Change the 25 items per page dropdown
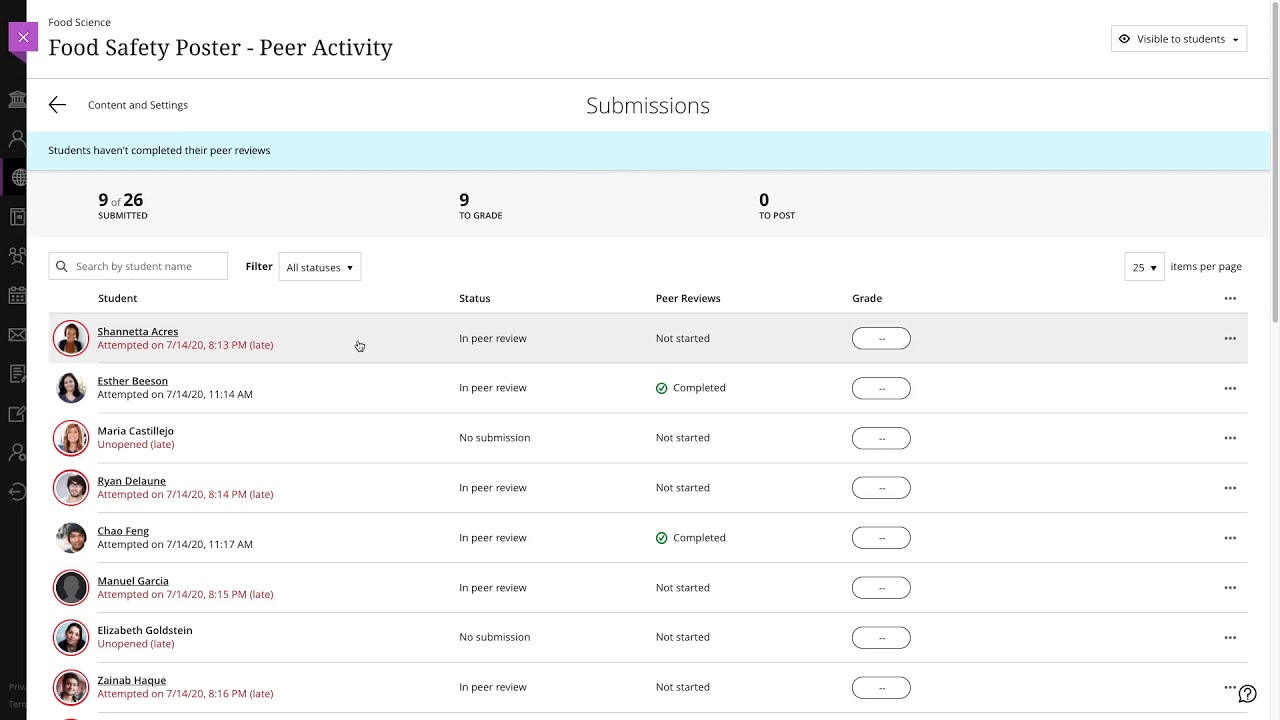 pos(1144,267)
